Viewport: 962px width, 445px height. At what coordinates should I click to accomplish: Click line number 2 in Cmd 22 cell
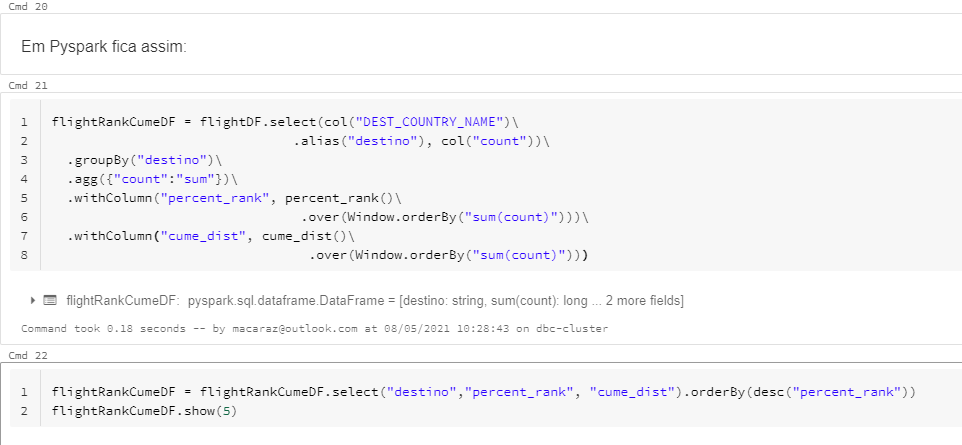(23, 411)
